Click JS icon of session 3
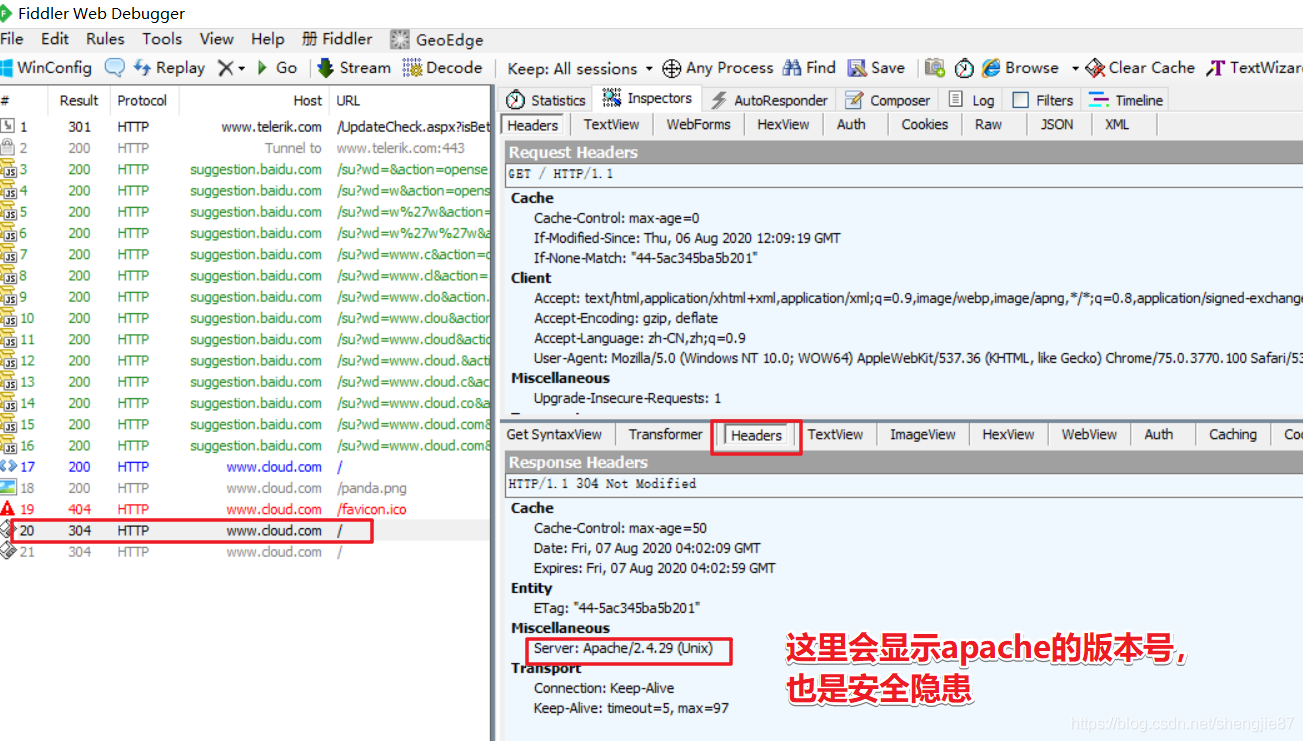 point(8,169)
